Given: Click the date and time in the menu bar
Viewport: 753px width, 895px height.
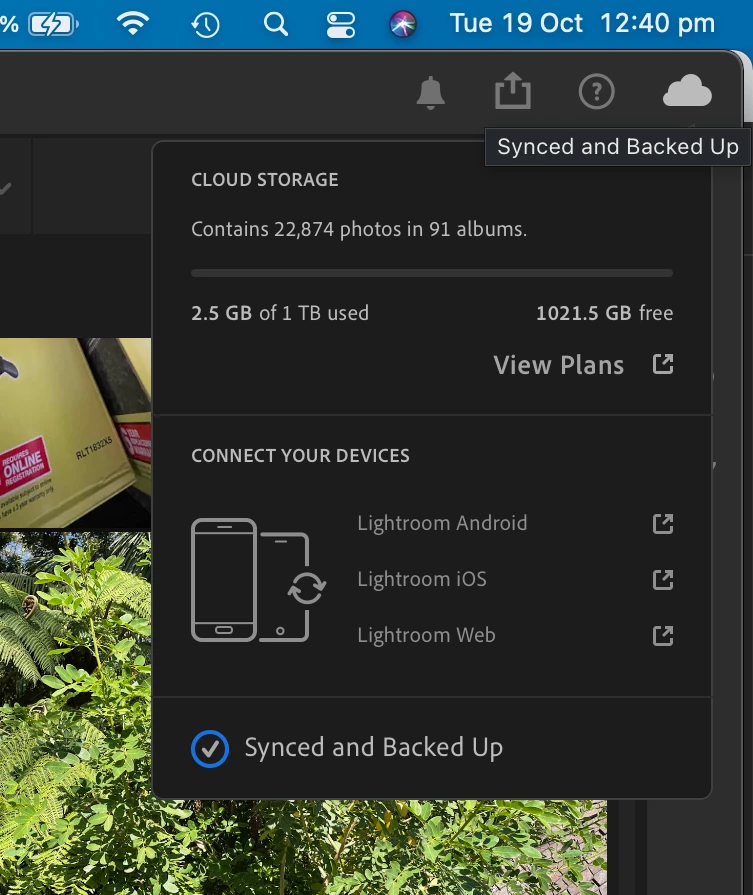Looking at the screenshot, I should pos(582,24).
